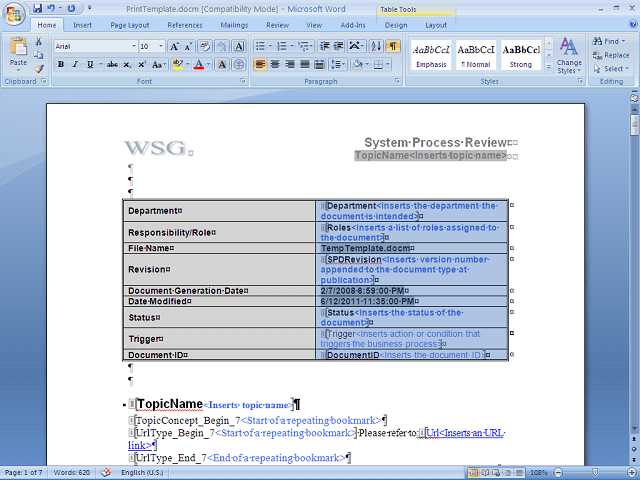Increase paragraph indent
Image resolution: width=640 pixels, height=480 pixels.
[338, 47]
